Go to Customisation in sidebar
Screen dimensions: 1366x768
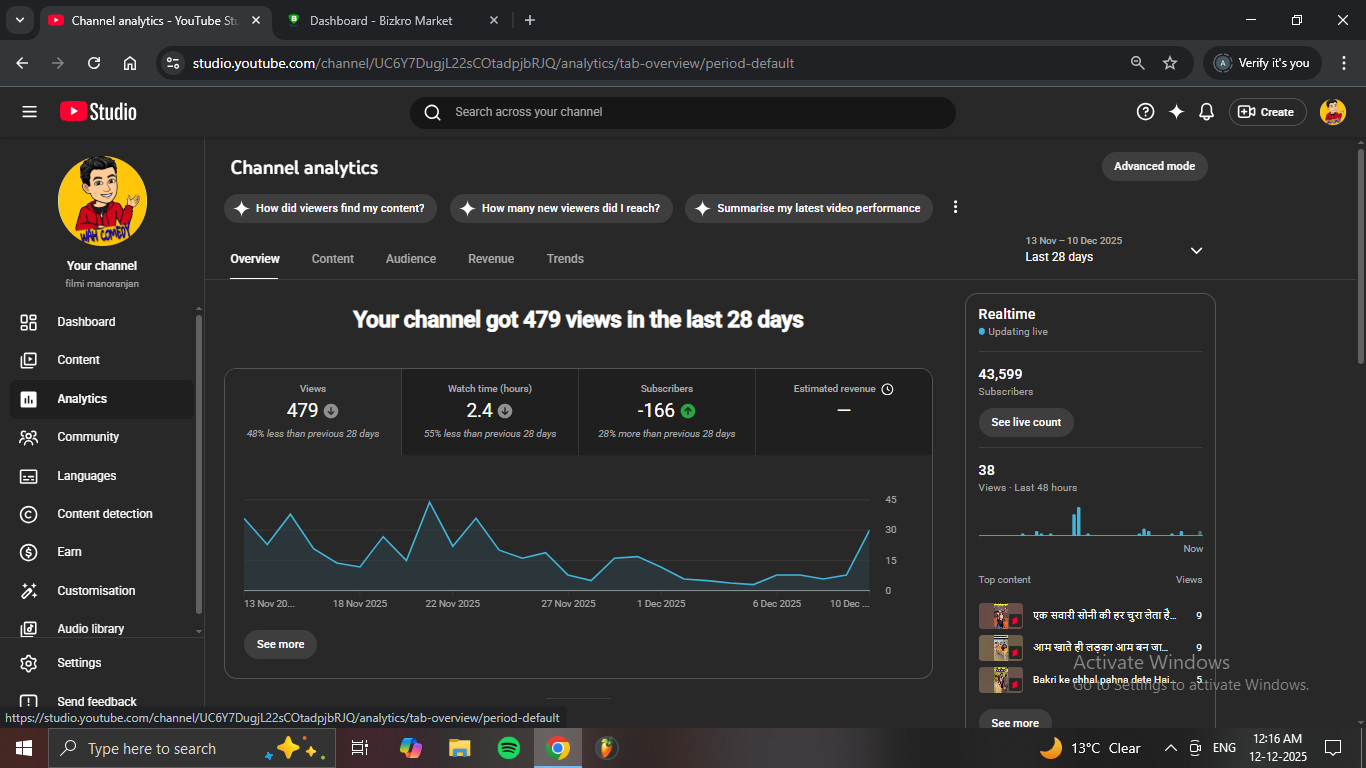[96, 591]
